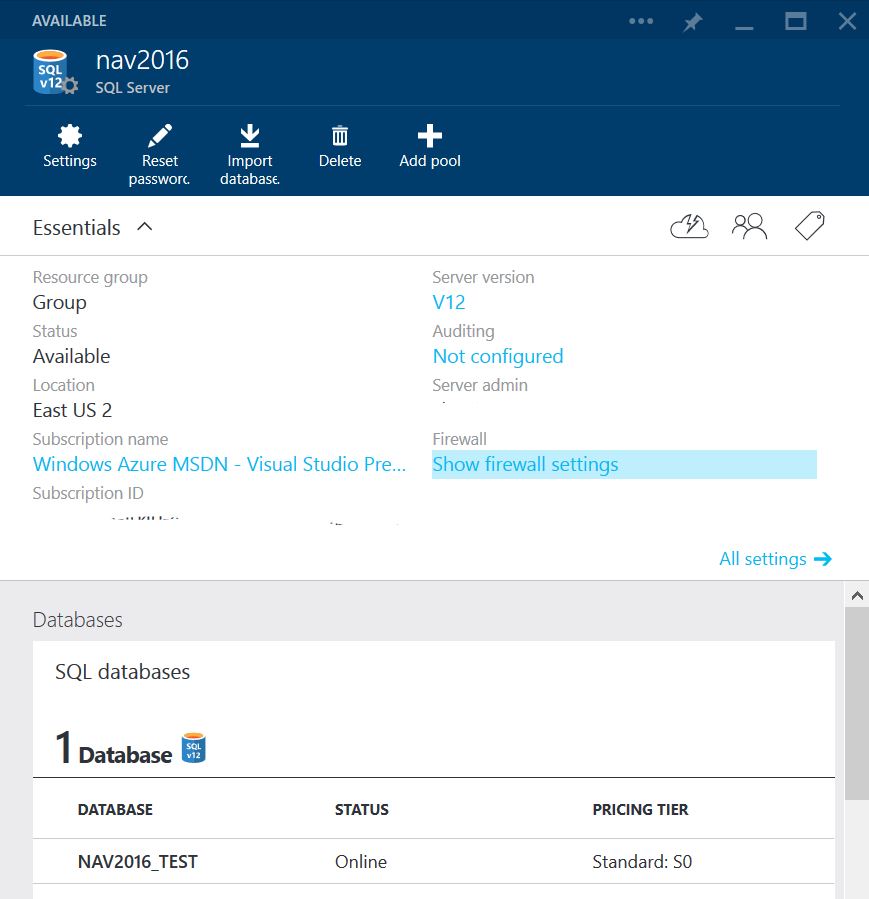Click the 1 Database count text

tap(113, 748)
